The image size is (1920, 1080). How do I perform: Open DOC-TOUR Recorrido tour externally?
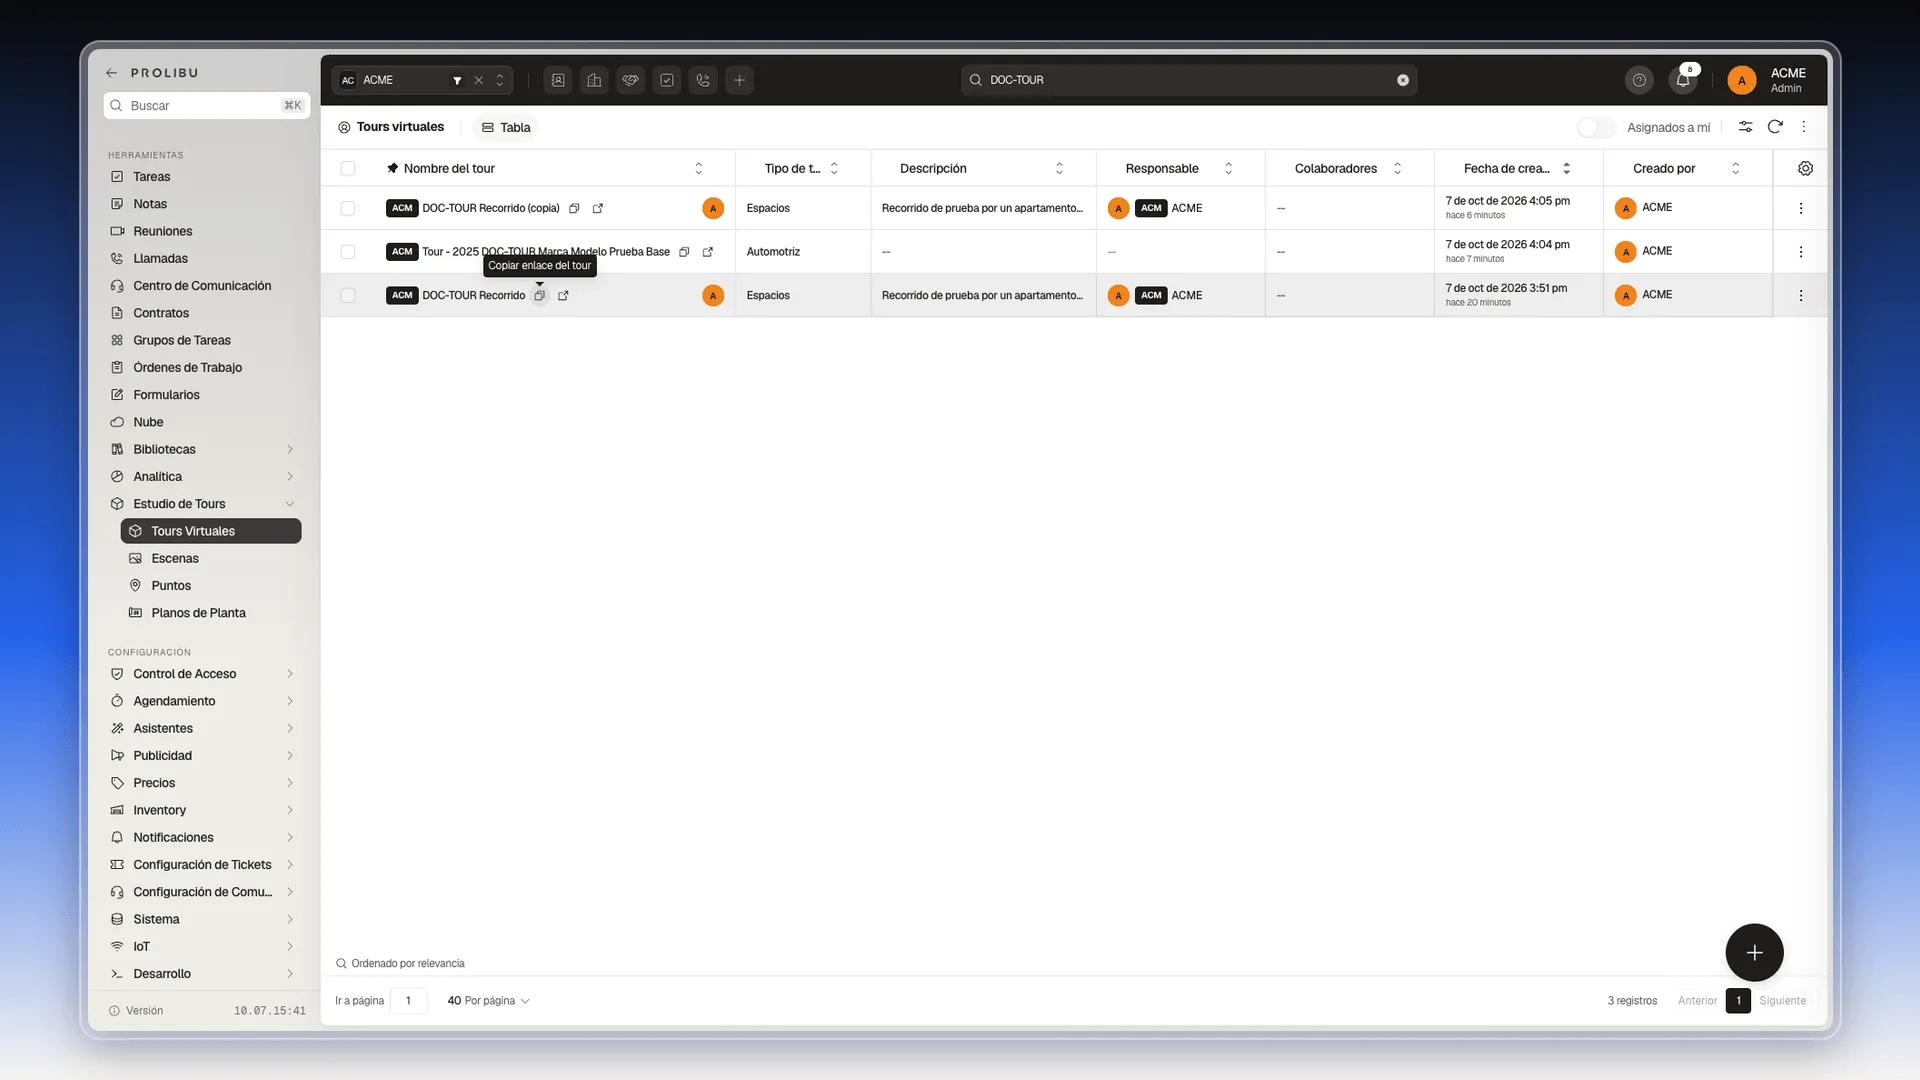563,295
